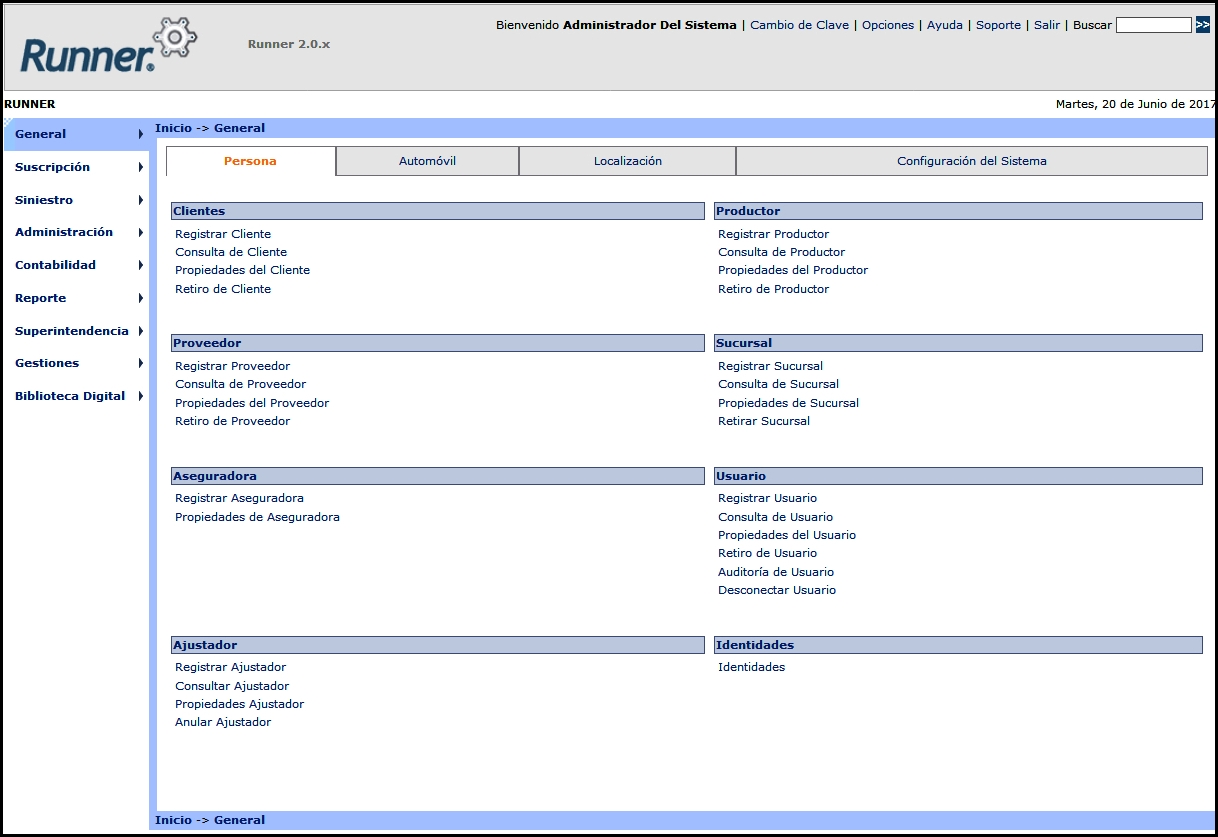The height and width of the screenshot is (837, 1218).
Task: Open Registrar Ajustador
Action: [x=230, y=667]
